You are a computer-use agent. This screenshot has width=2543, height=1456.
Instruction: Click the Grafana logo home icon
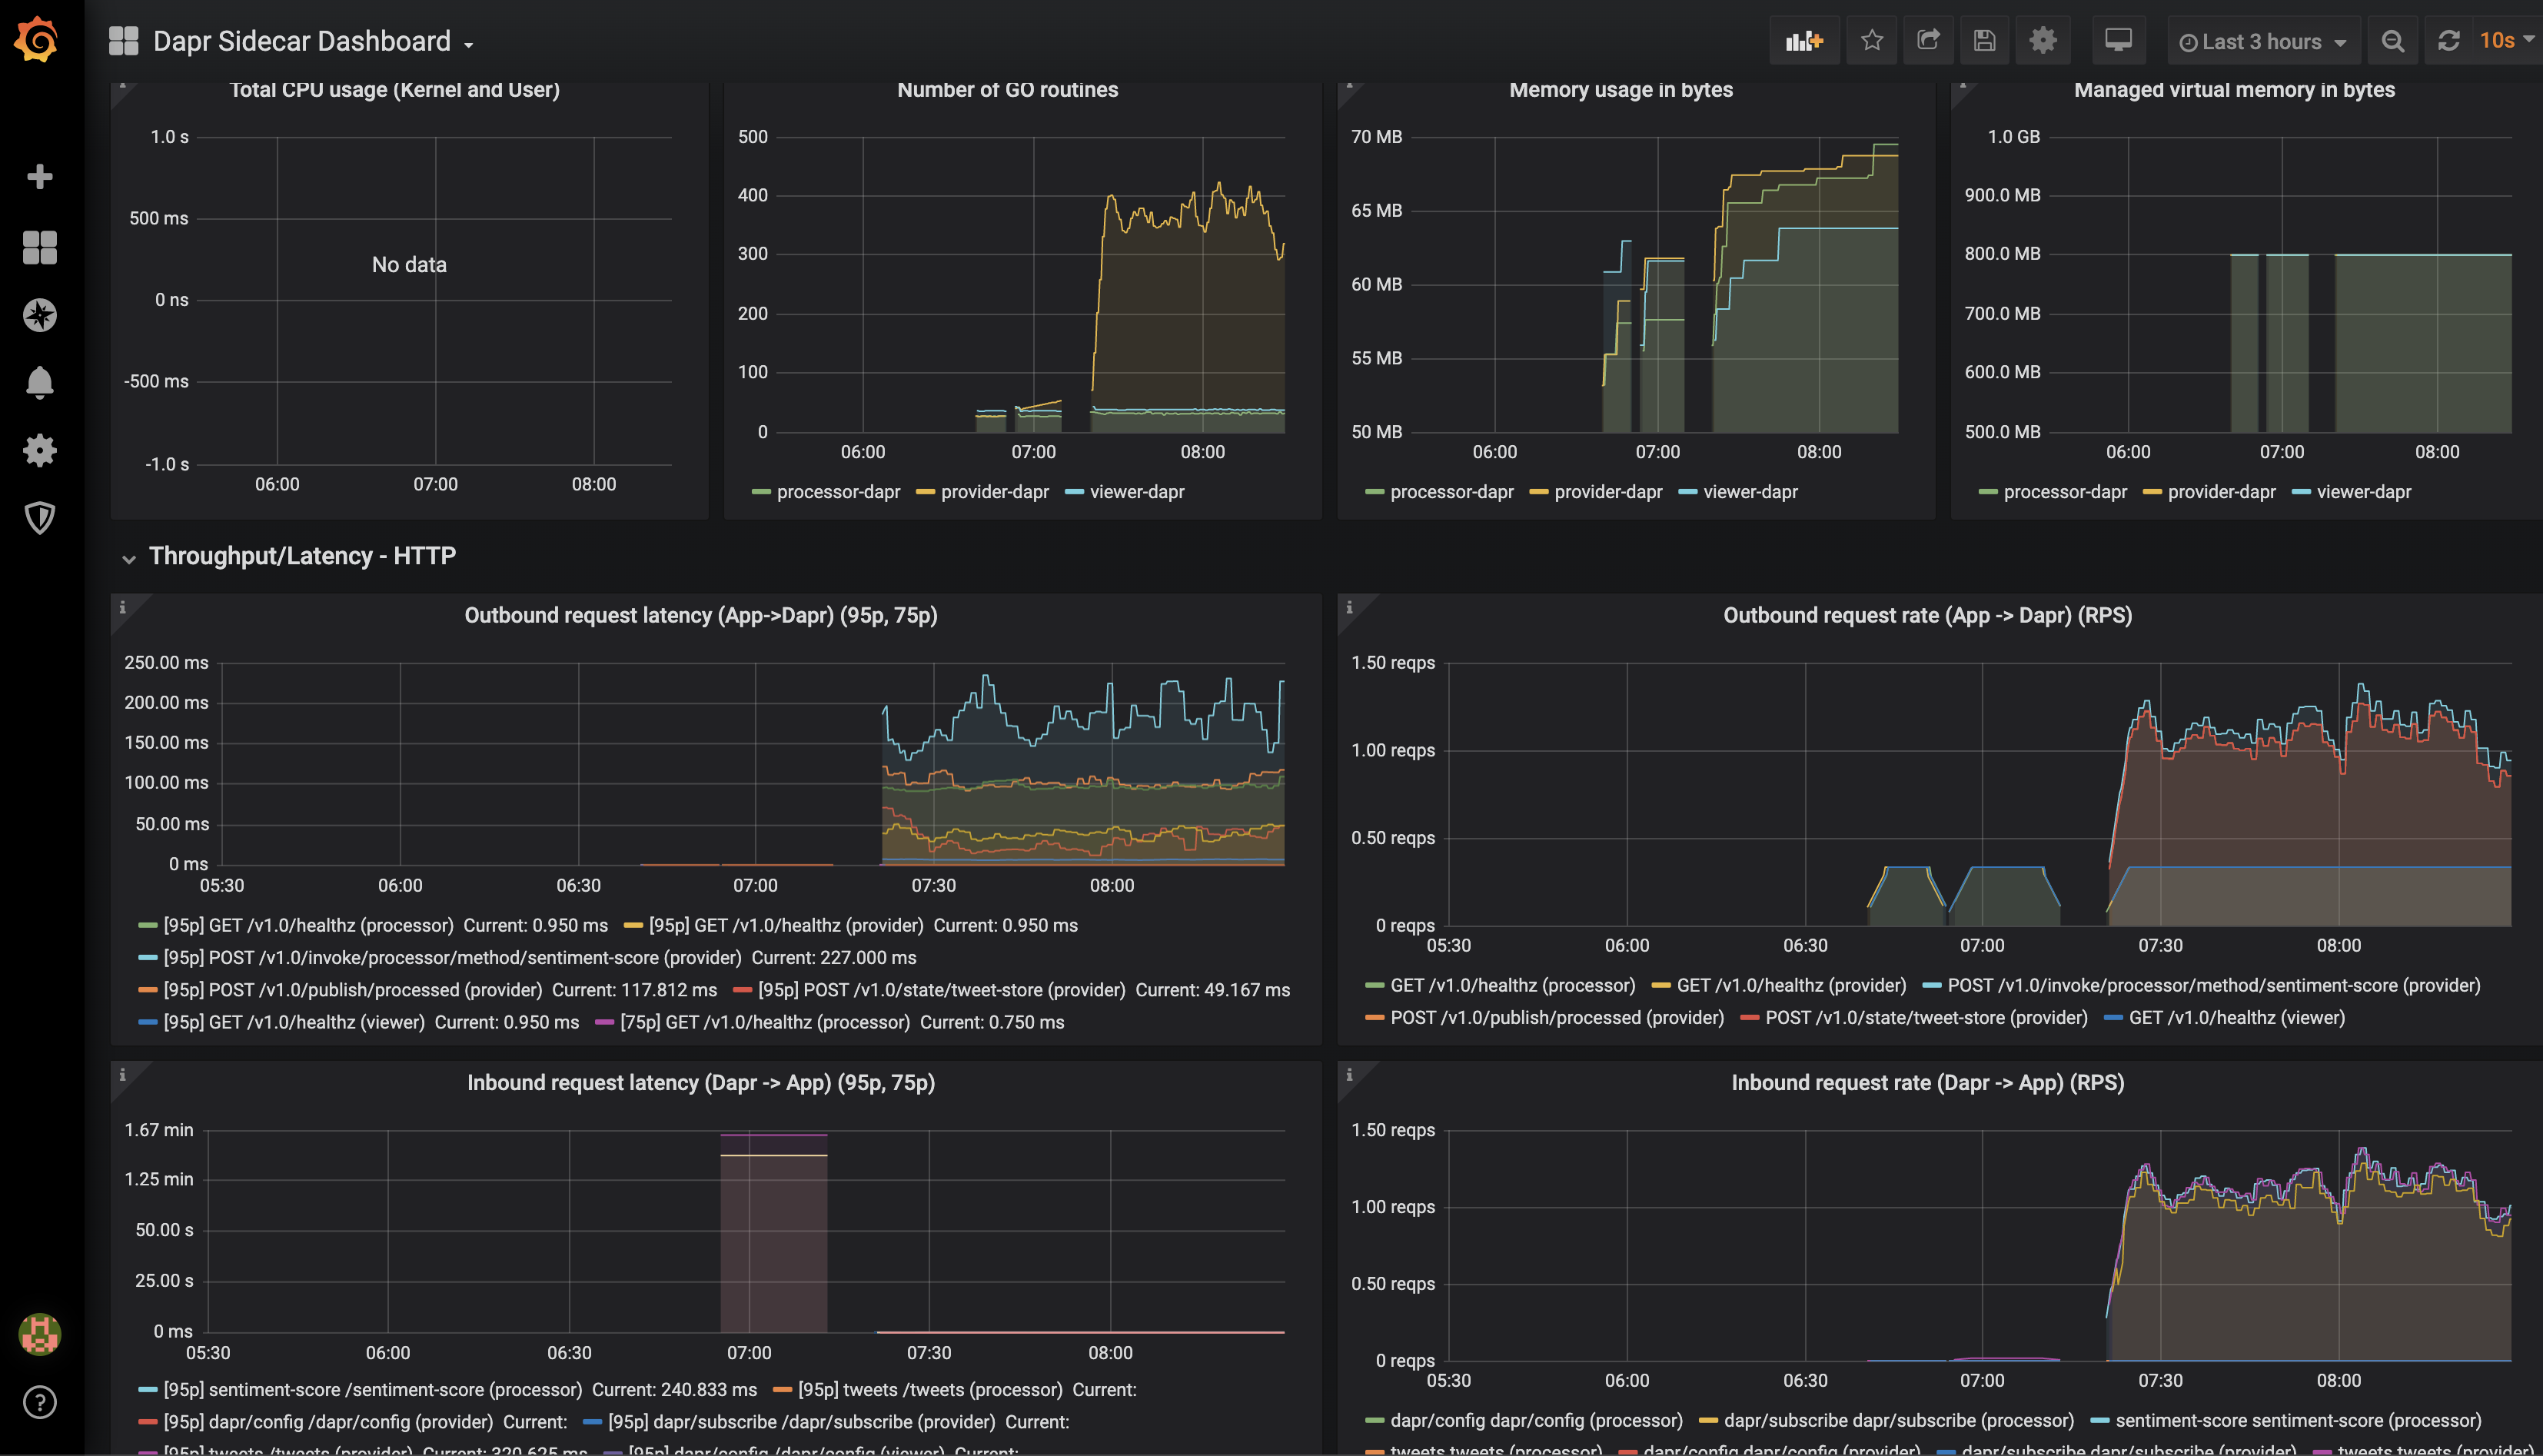coord(38,40)
